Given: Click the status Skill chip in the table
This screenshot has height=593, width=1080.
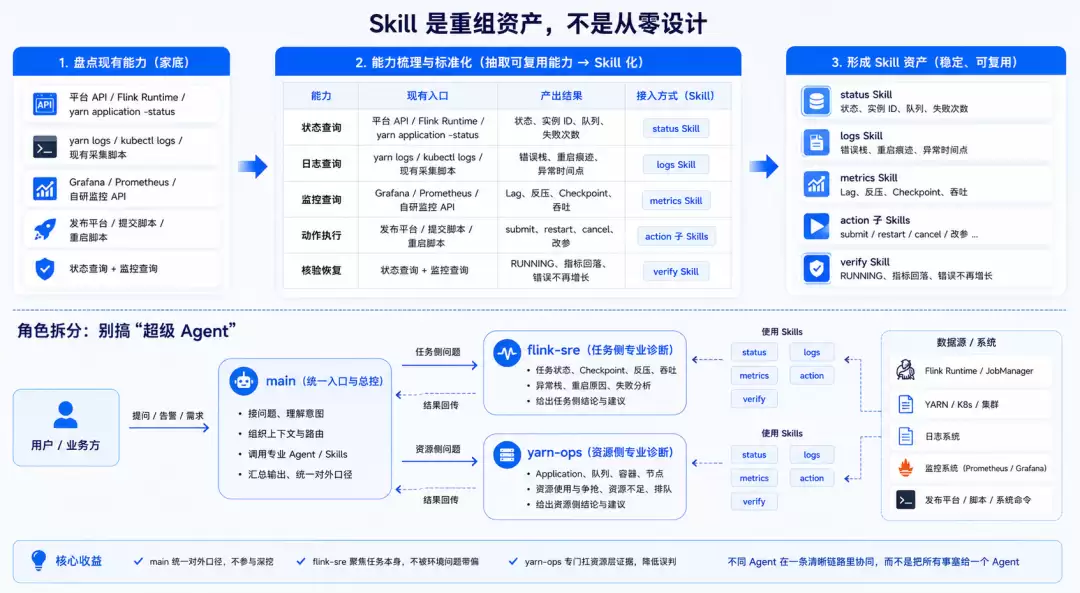Looking at the screenshot, I should tap(676, 129).
